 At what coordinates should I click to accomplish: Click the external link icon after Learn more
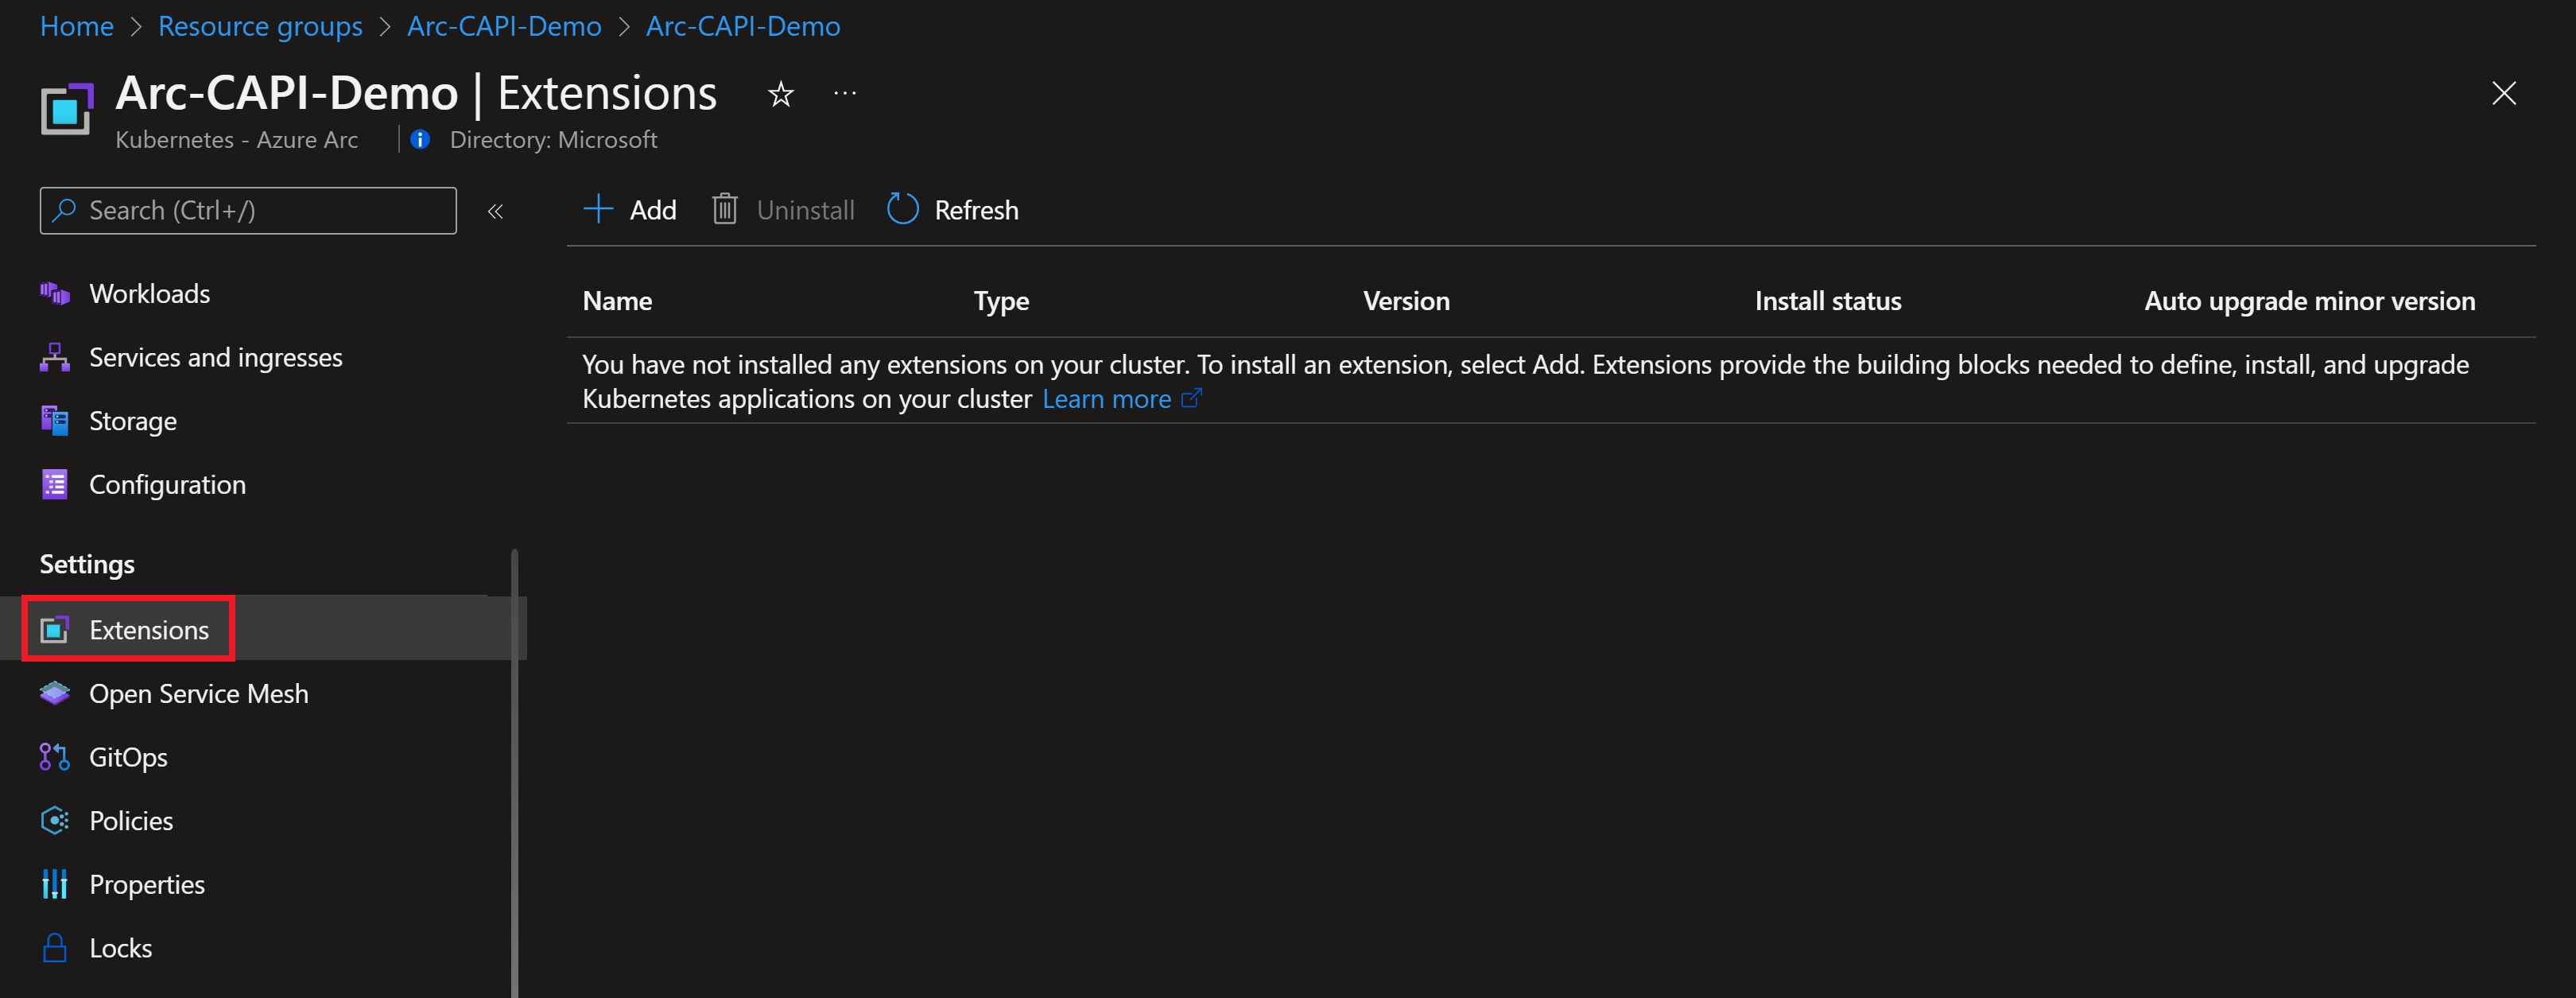(x=1191, y=398)
